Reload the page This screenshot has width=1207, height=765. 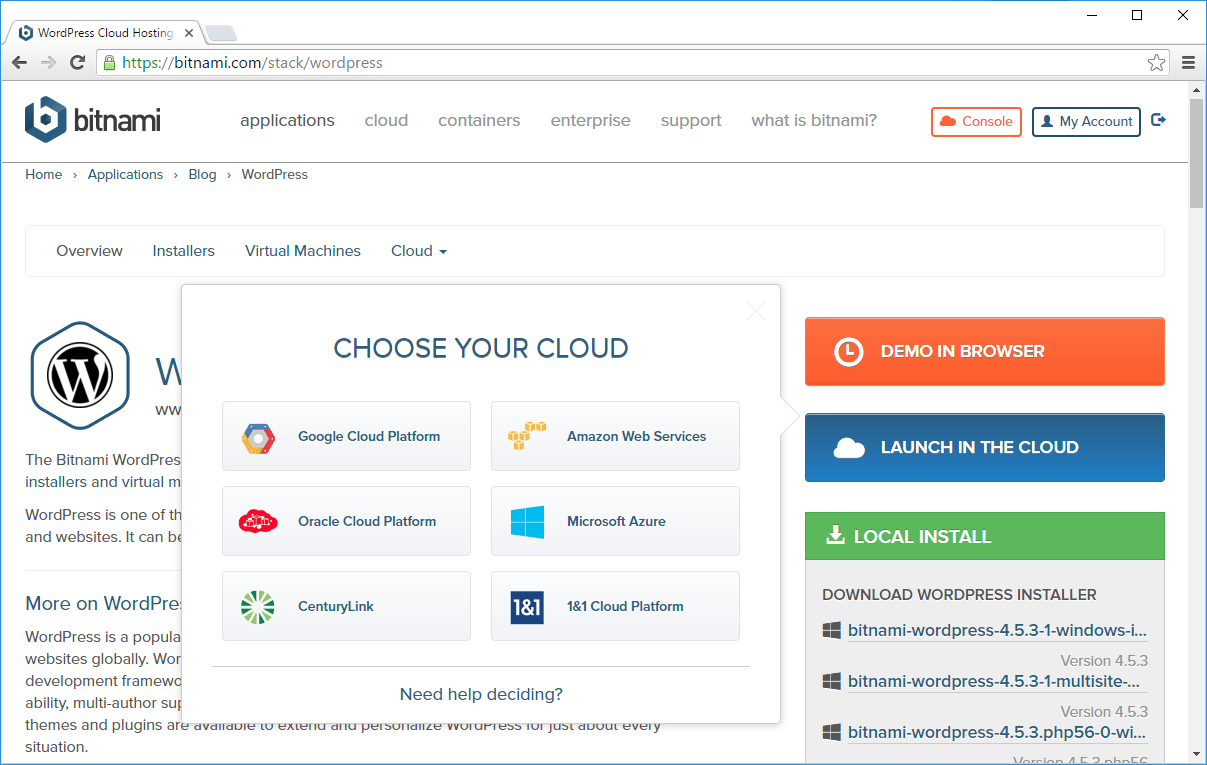pyautogui.click(x=77, y=63)
